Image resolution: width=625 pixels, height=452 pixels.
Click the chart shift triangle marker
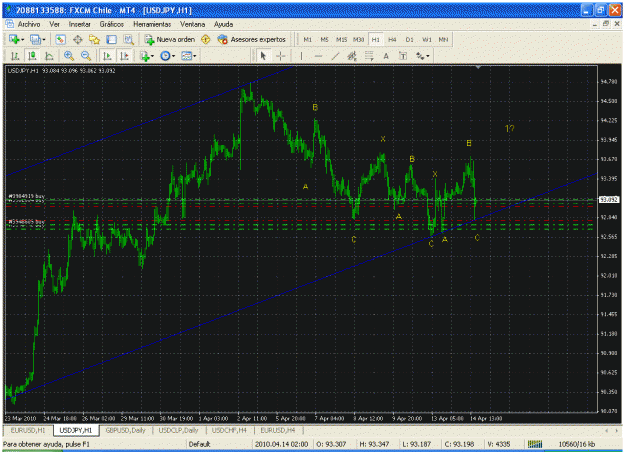[478, 67]
